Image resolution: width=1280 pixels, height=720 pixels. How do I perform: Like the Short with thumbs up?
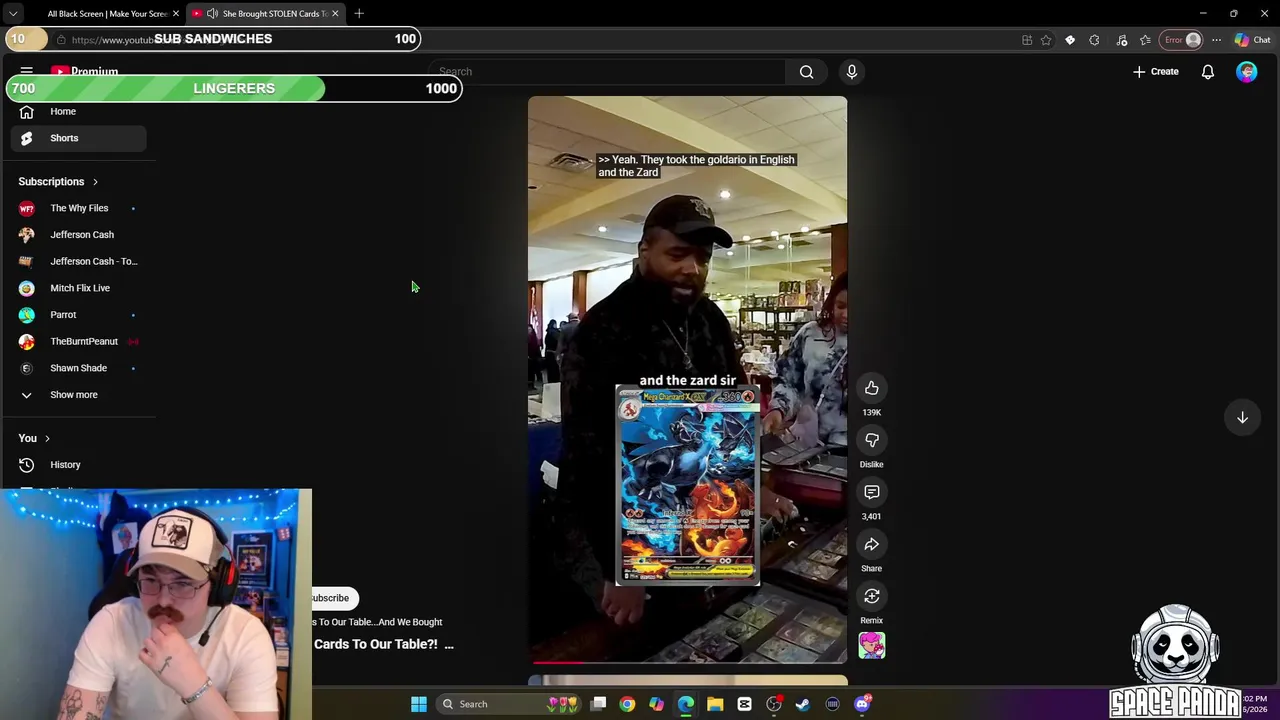click(871, 388)
